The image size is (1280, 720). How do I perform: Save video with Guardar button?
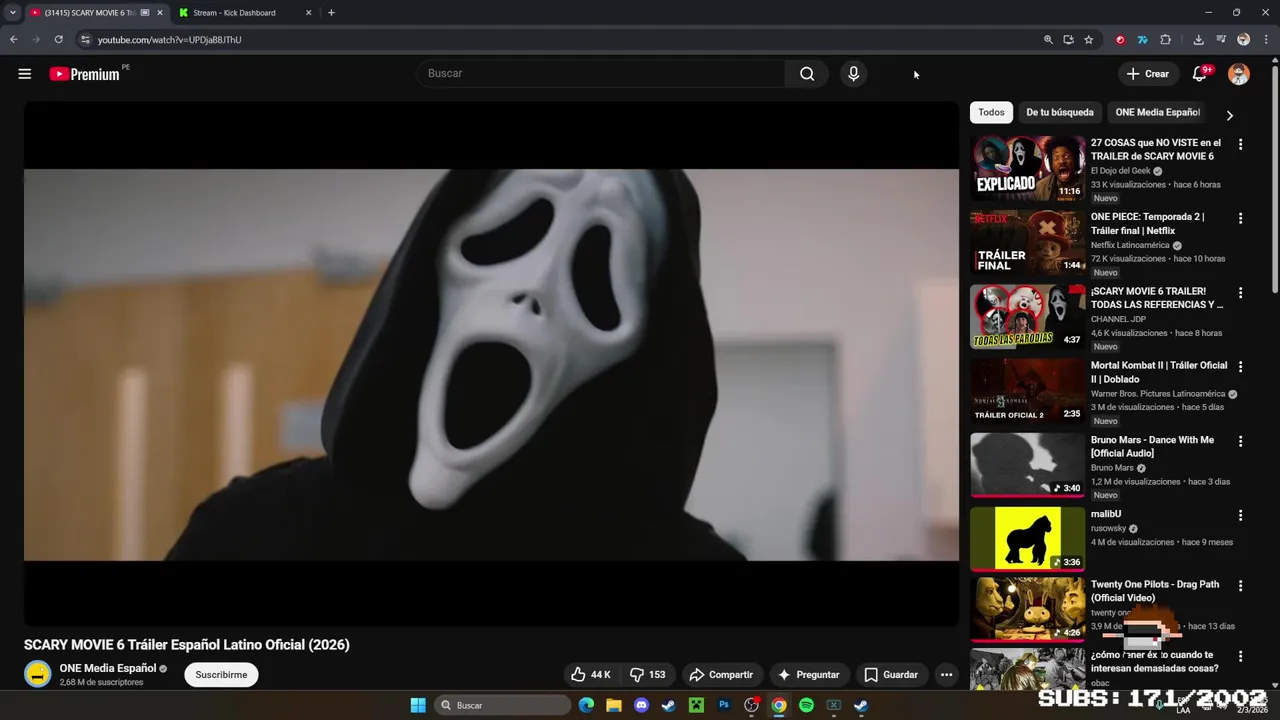coord(890,675)
